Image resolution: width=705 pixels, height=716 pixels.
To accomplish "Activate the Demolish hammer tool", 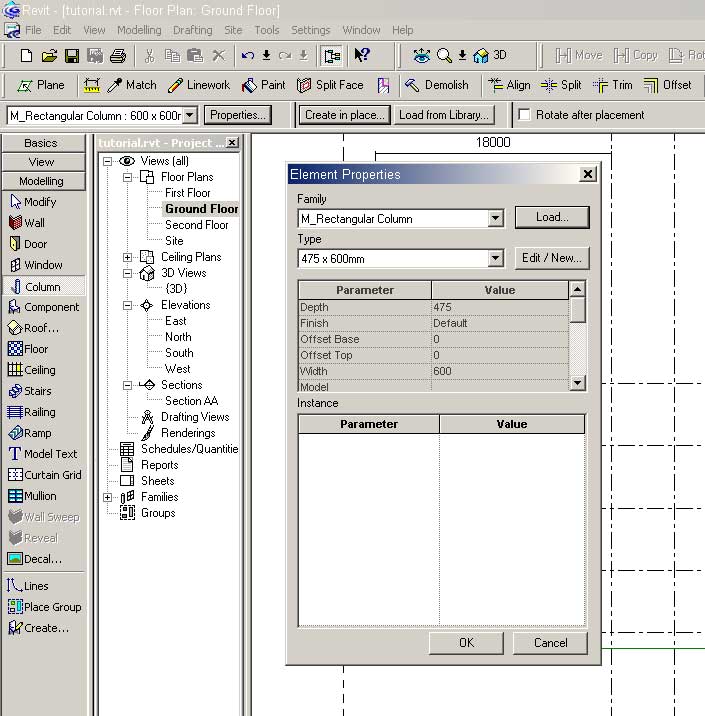I will [437, 85].
